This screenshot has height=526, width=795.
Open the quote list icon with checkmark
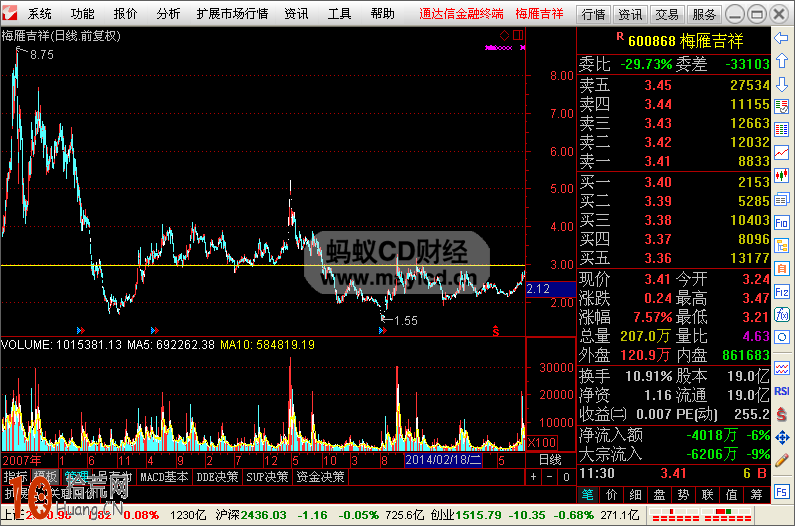[781, 107]
